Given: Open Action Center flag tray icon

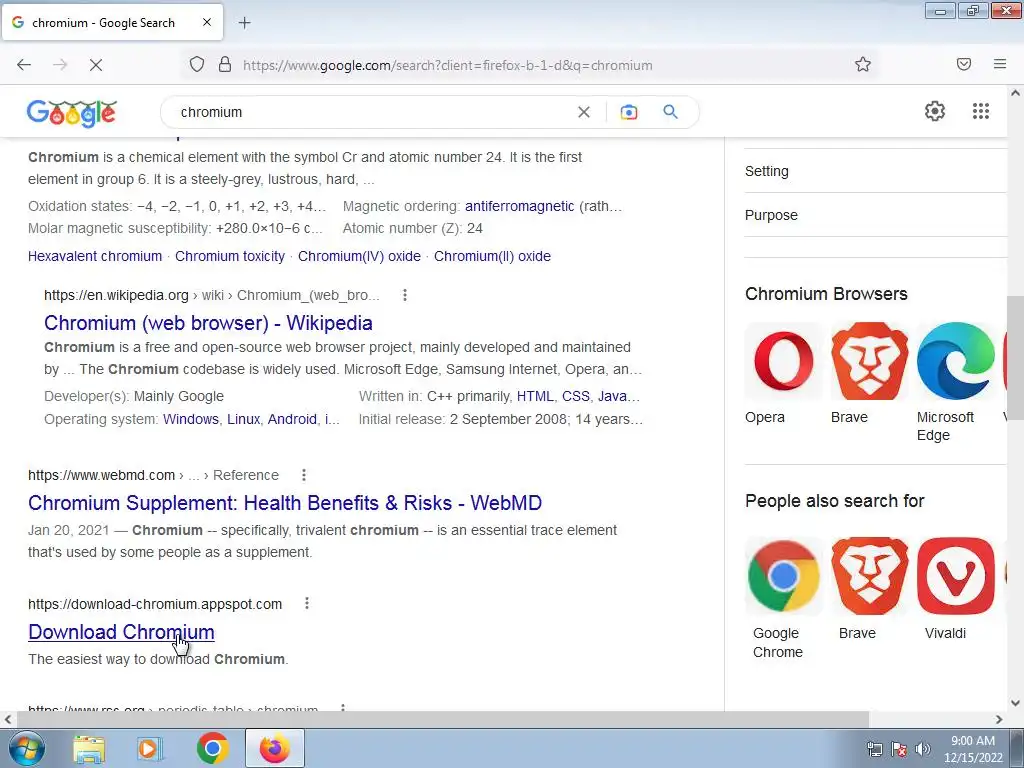Looking at the screenshot, I should [x=899, y=748].
